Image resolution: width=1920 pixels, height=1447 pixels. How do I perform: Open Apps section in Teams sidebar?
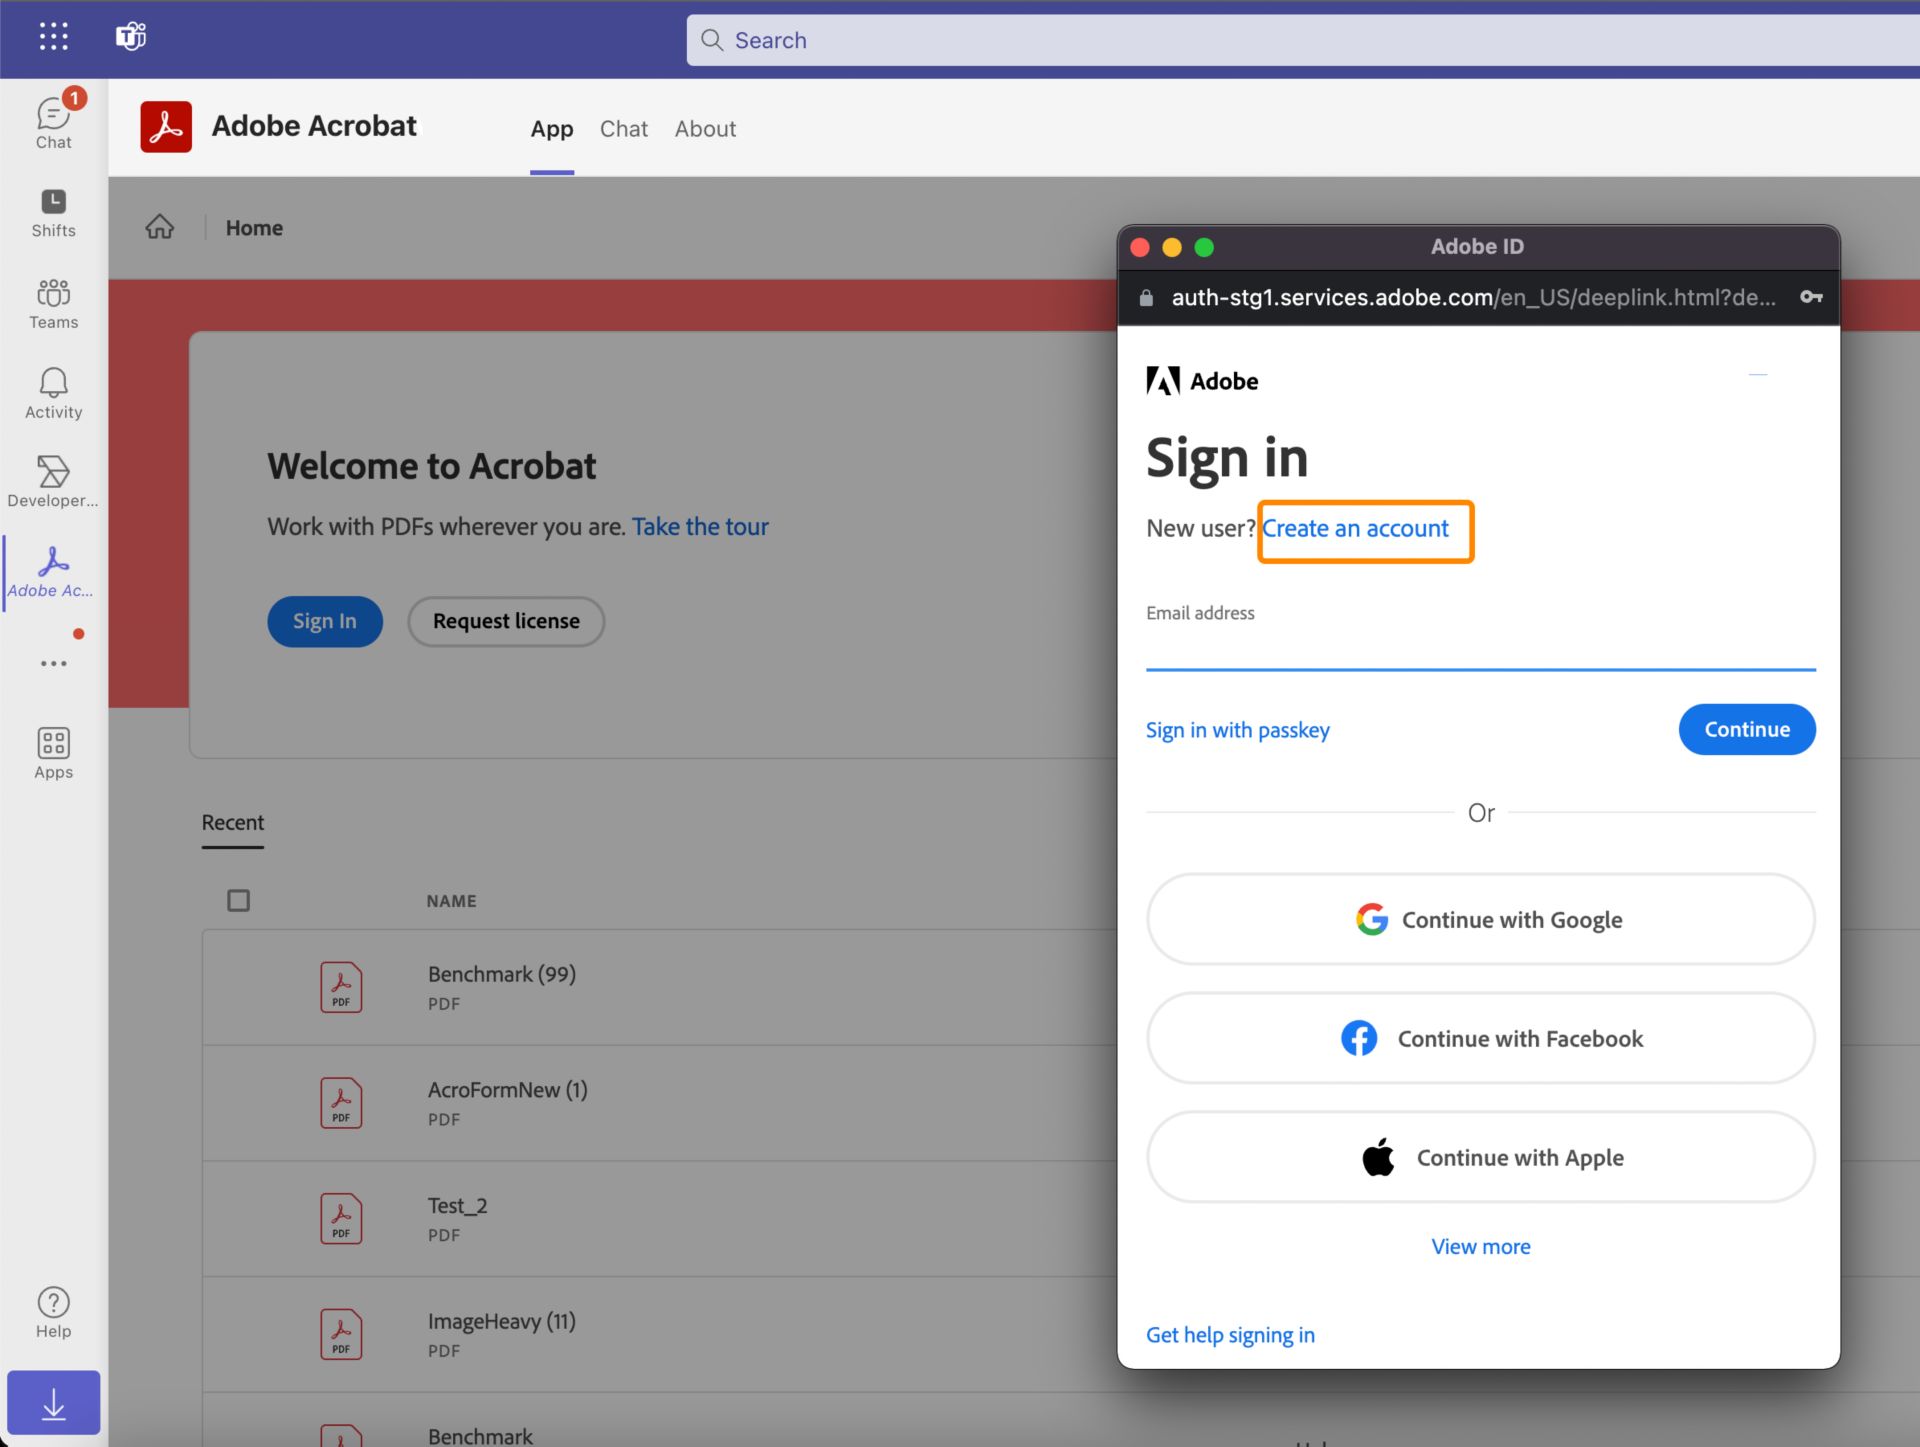[53, 752]
